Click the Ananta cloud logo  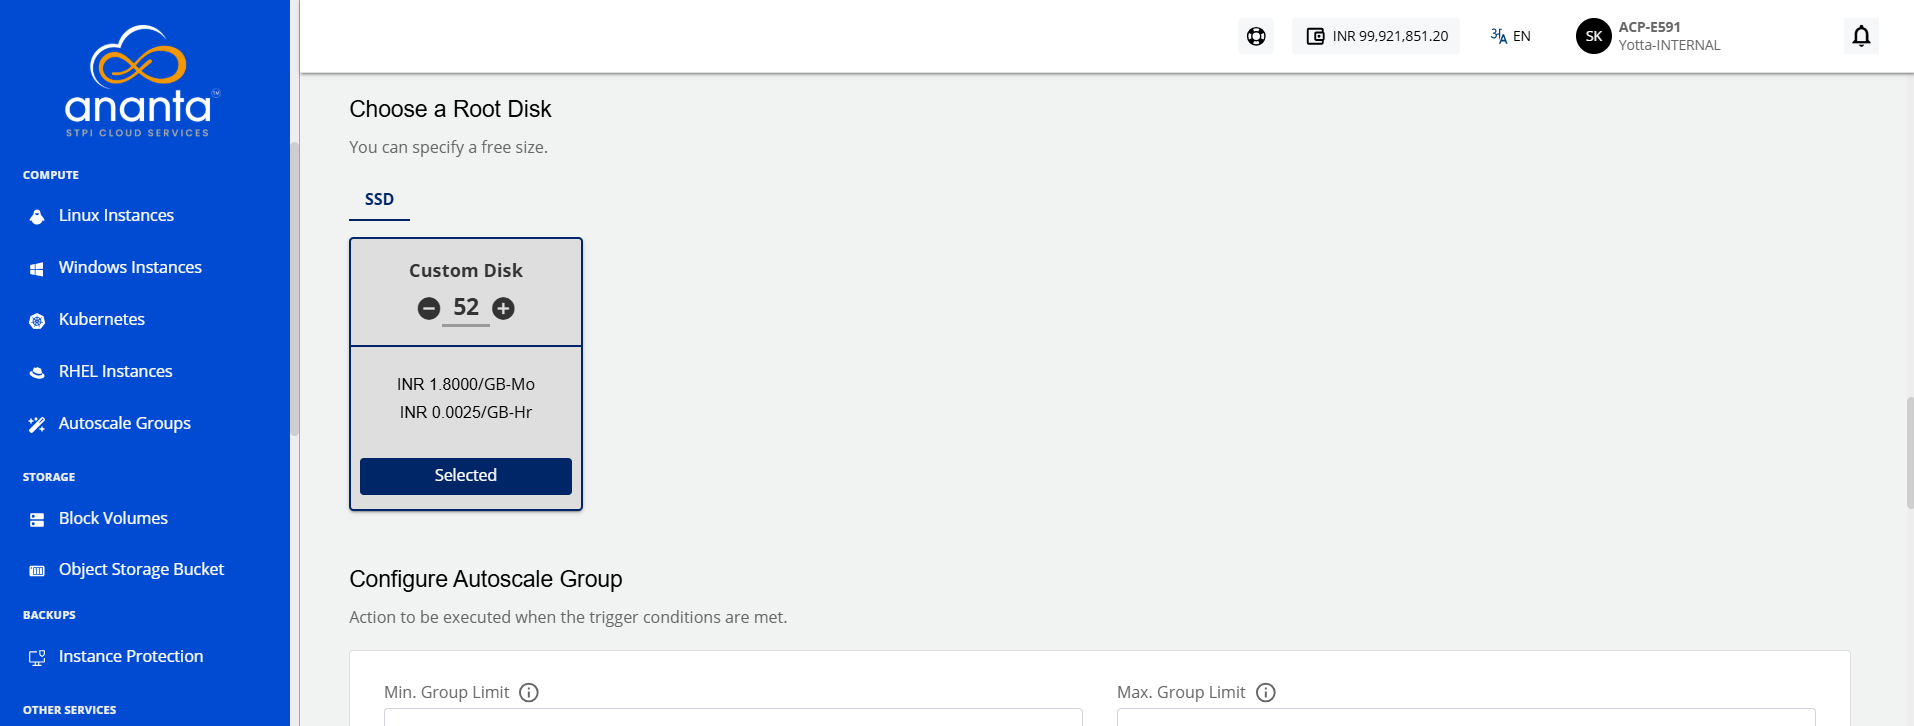141,81
